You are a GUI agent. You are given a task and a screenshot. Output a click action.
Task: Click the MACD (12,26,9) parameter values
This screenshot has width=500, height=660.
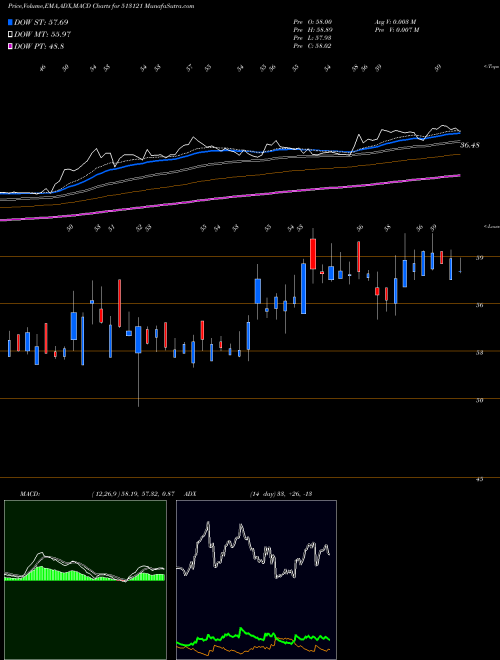coord(133,494)
